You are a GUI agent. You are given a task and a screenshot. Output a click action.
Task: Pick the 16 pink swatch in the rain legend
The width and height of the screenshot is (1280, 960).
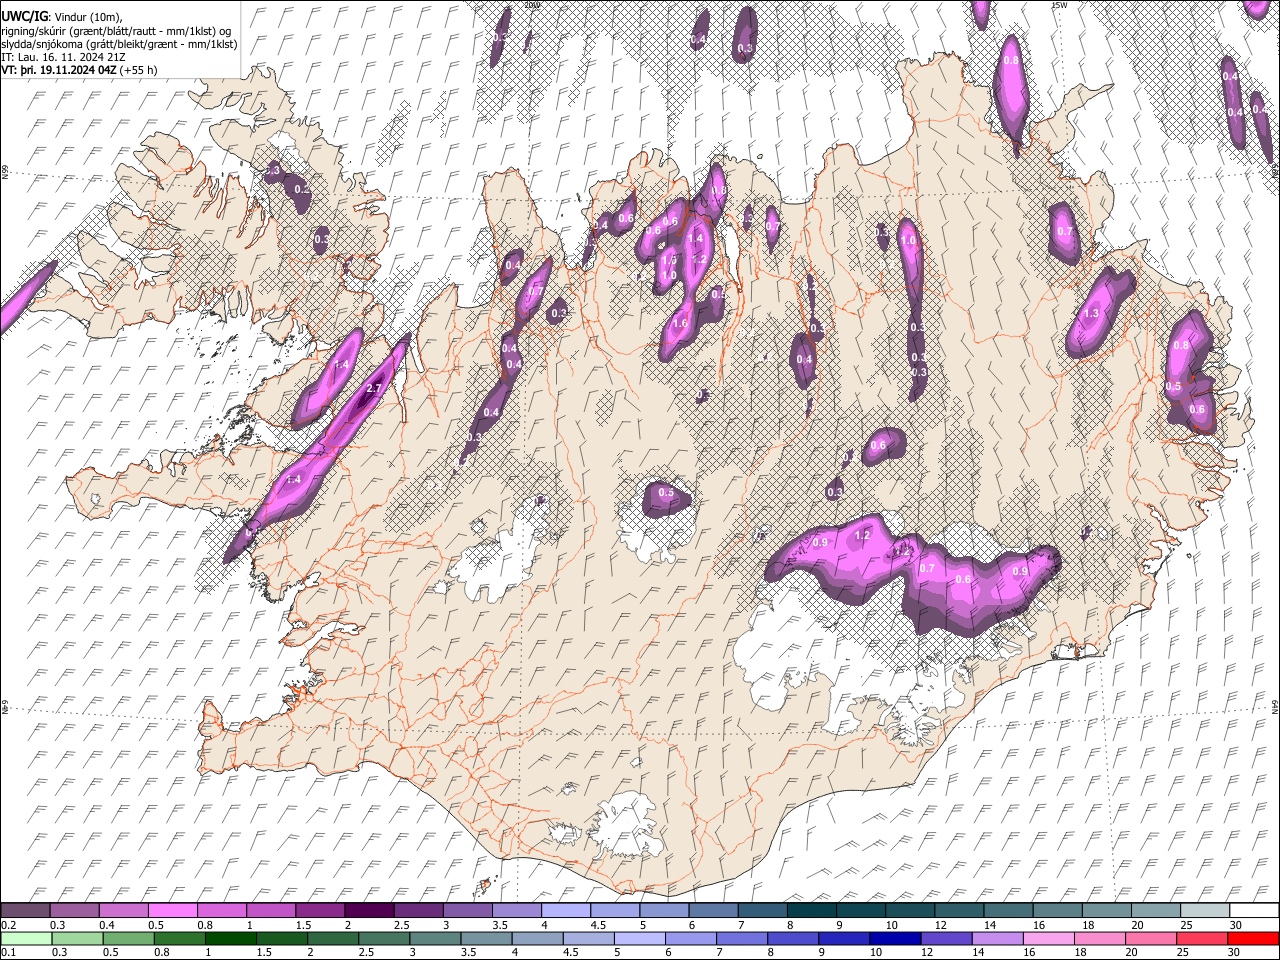click(1050, 938)
